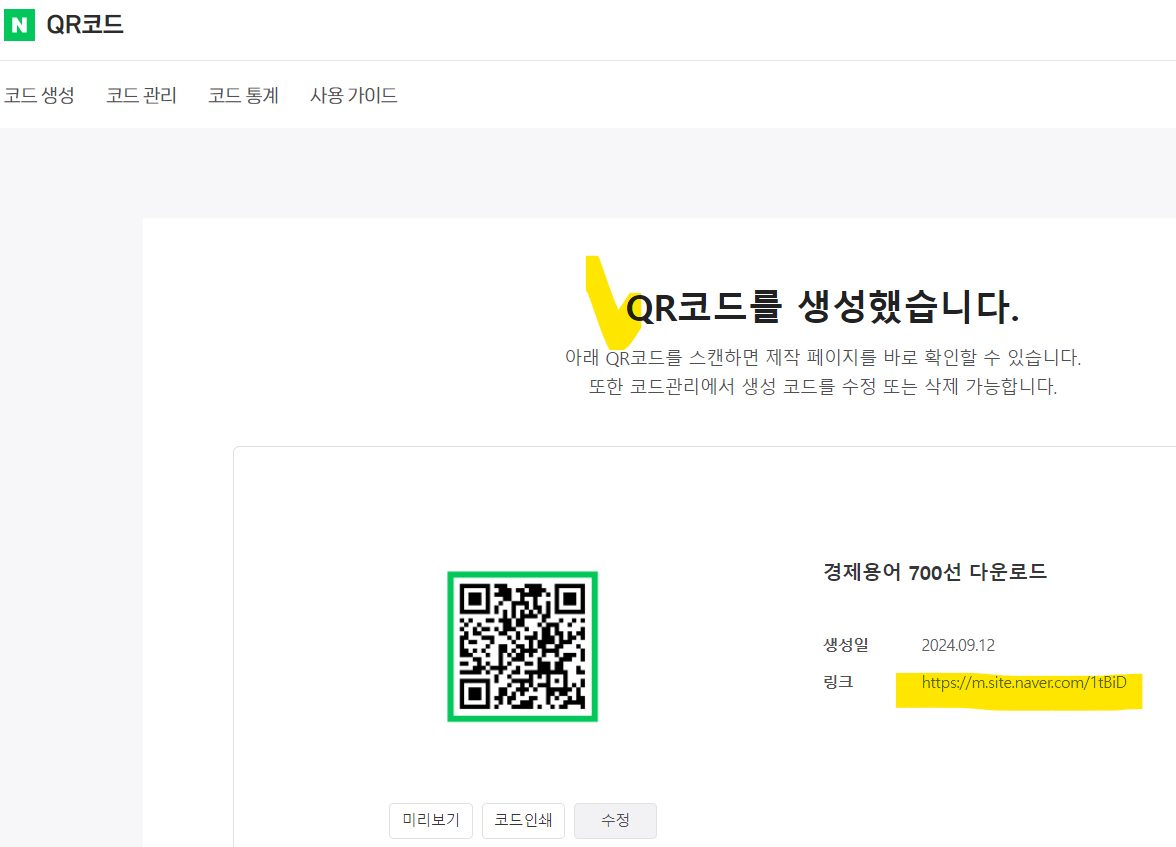The image size is (1176, 847).
Task: Switch to the 코드 관리 tab
Action: (140, 95)
